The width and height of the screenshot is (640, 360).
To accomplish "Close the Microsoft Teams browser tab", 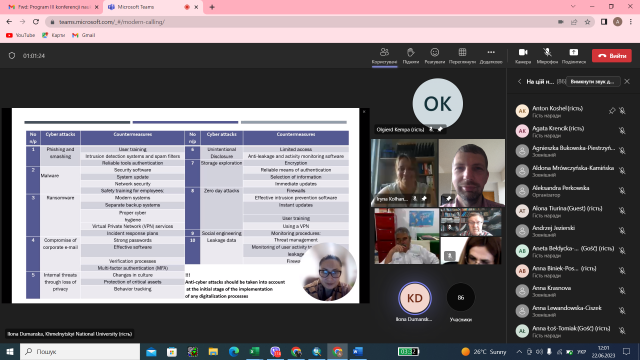I will click(196, 7).
